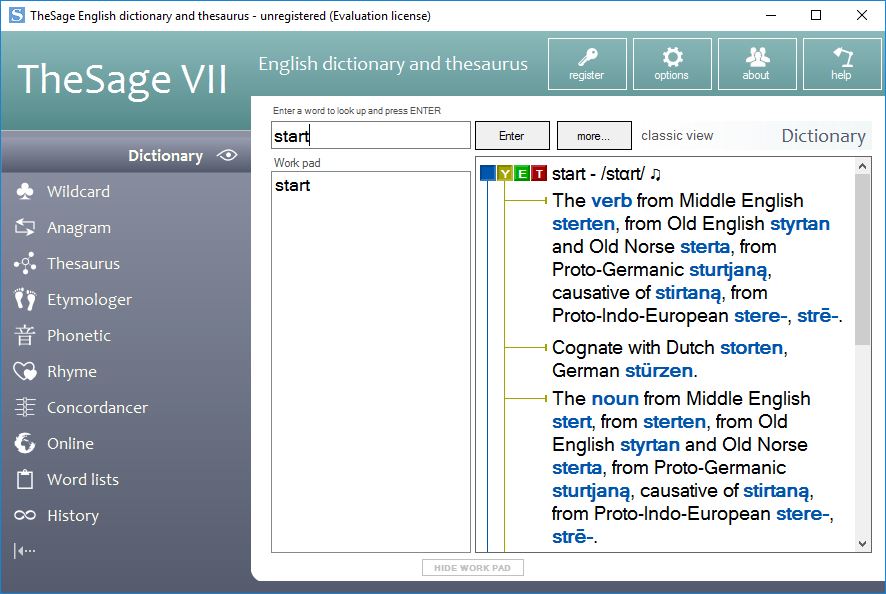Click the Rhyme hearts icon
This screenshot has width=886, height=594.
[x=25, y=371]
